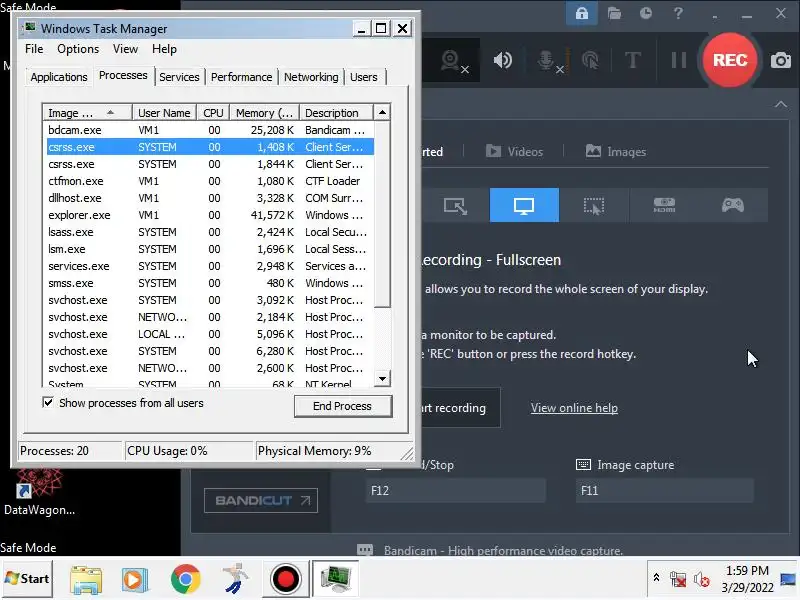Open the Windows Start button
Screen dimensions: 800x600
point(27,579)
